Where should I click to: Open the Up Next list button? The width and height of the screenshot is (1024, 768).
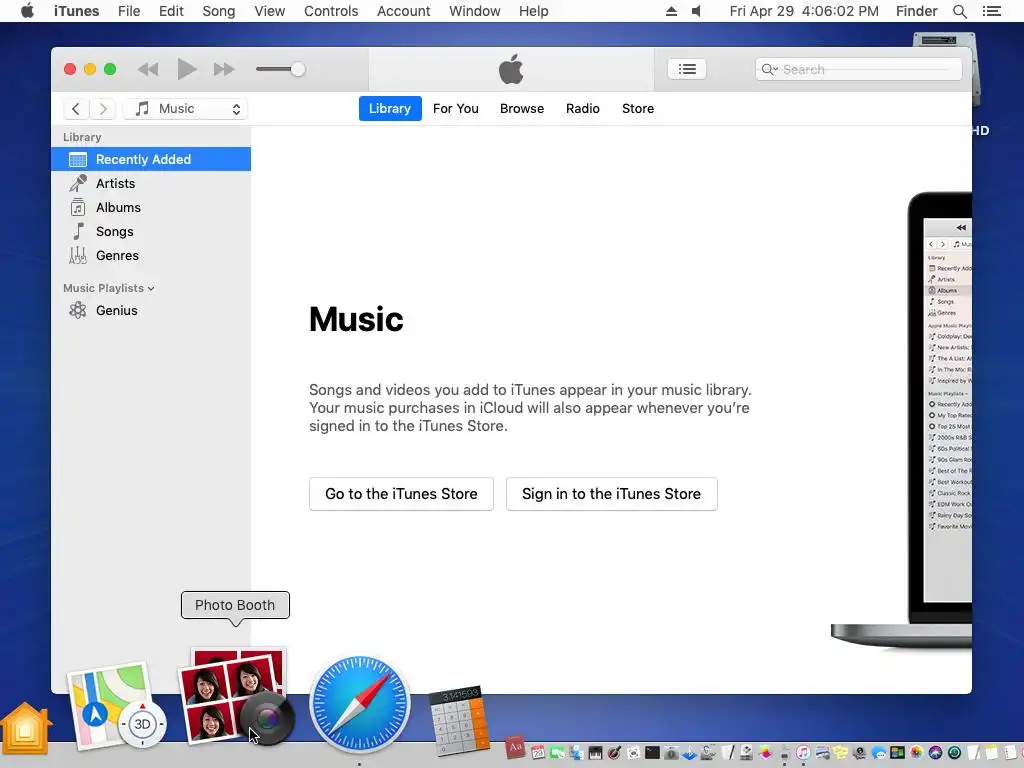coord(686,69)
